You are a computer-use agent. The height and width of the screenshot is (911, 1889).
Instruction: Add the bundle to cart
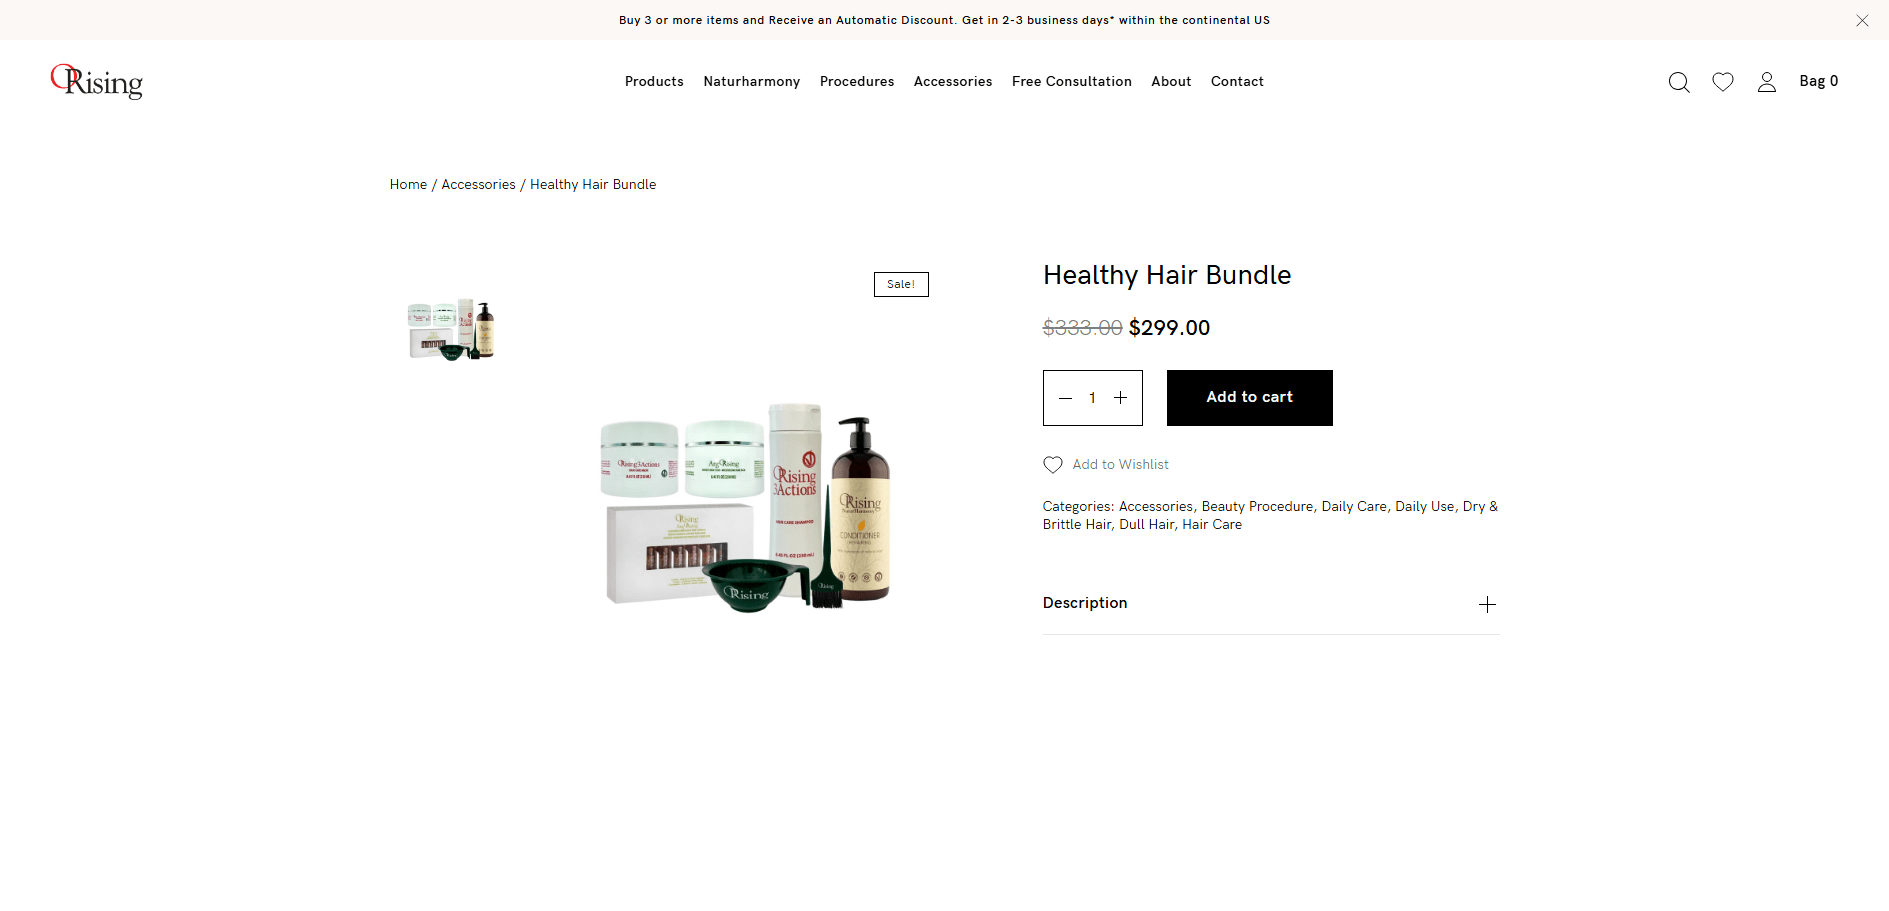[x=1250, y=398]
